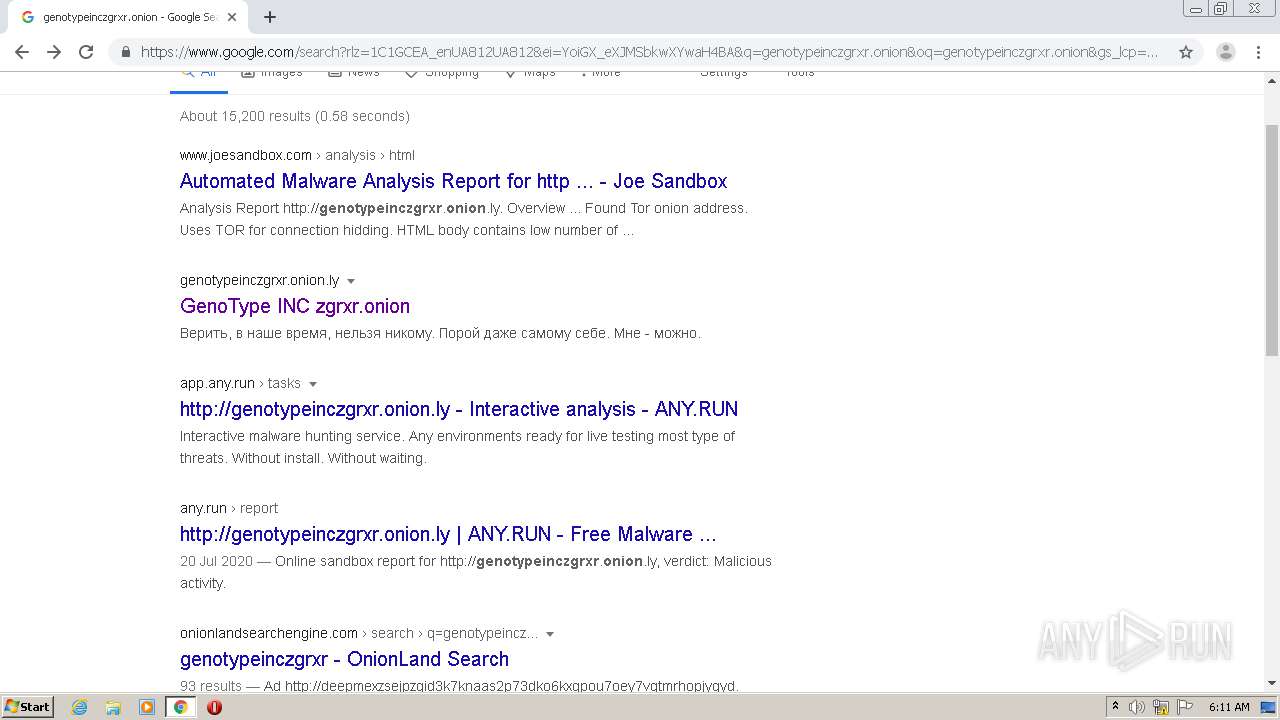Open a new tab with the plus button

tap(270, 17)
